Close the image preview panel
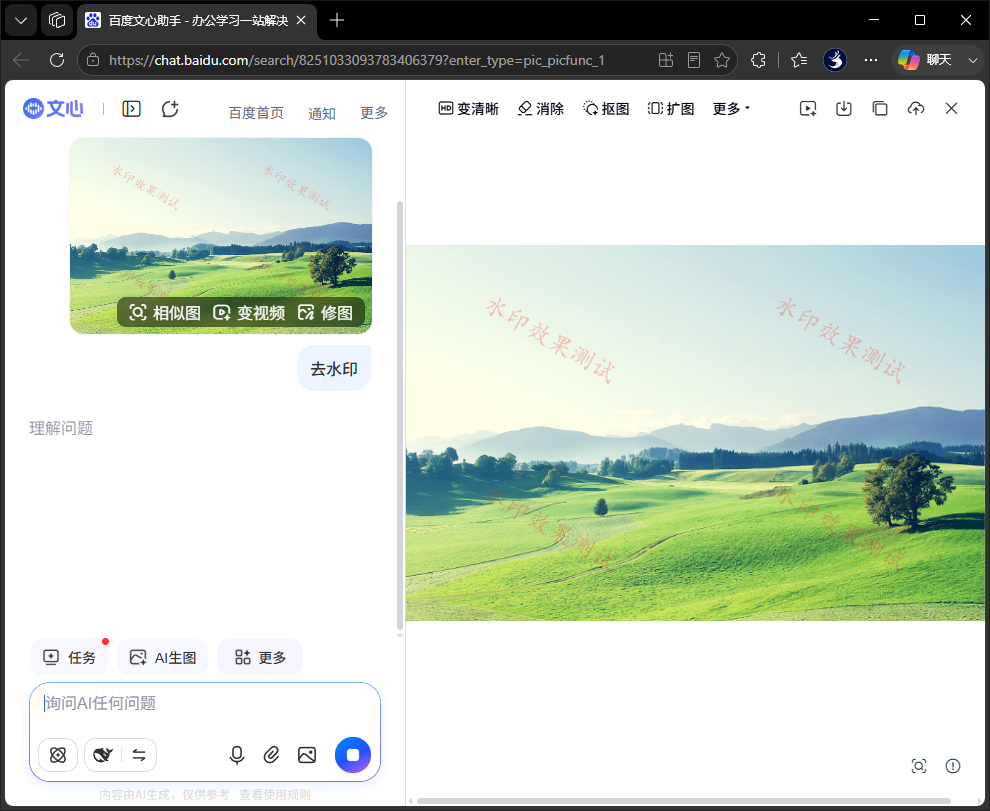The width and height of the screenshot is (990, 811). 951,109
